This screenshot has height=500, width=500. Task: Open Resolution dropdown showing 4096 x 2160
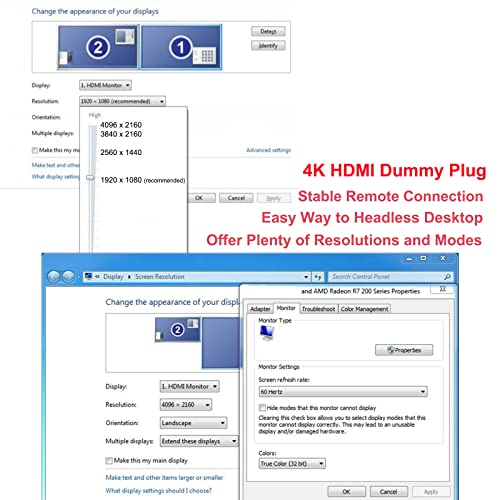click(x=186, y=405)
